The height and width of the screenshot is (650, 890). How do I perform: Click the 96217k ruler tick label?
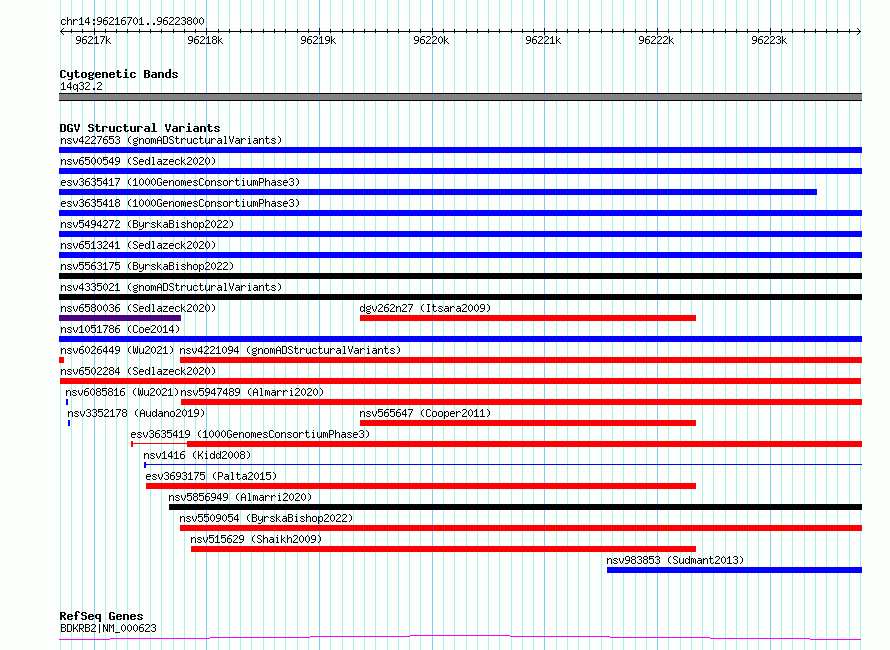coord(93,40)
